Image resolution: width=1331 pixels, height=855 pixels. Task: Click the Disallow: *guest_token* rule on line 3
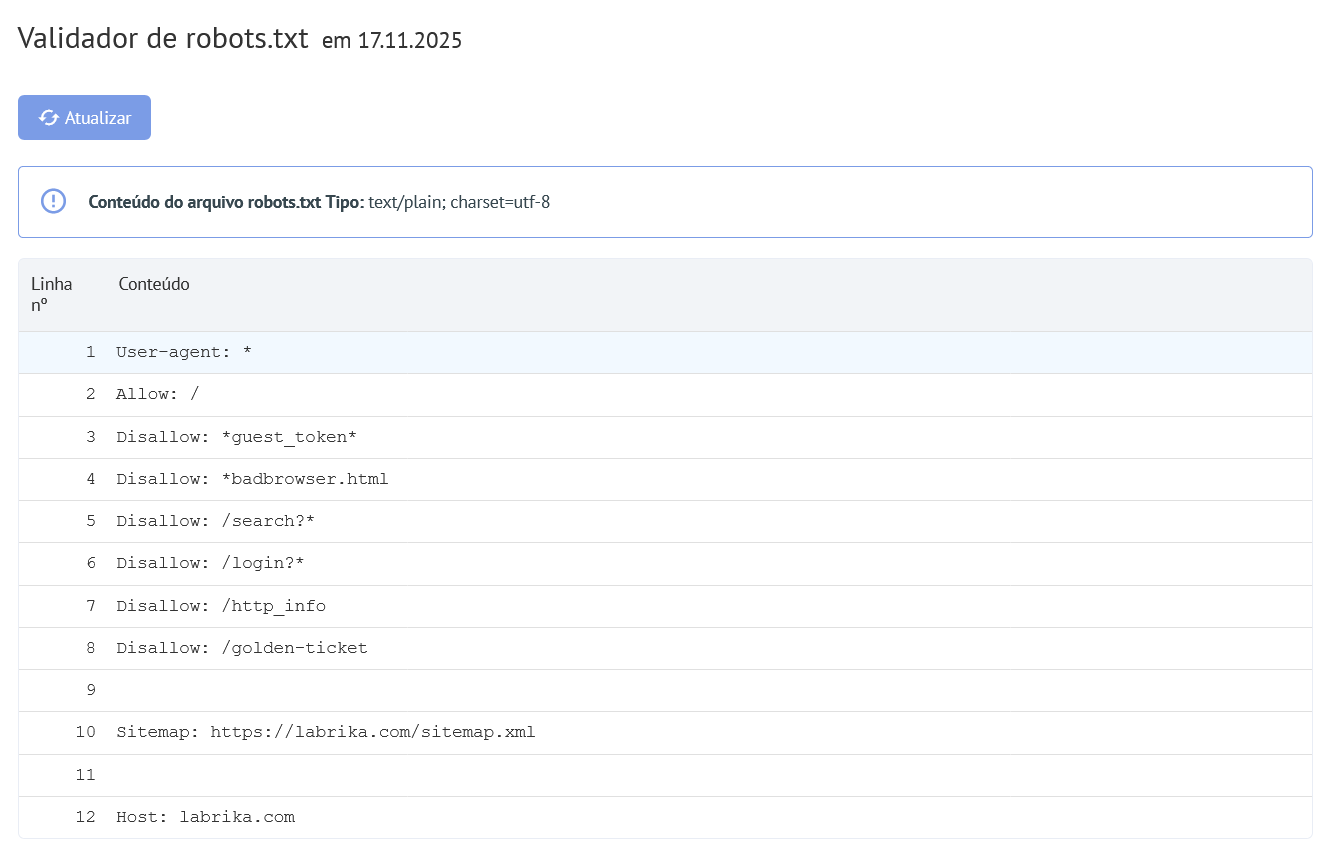tap(235, 436)
